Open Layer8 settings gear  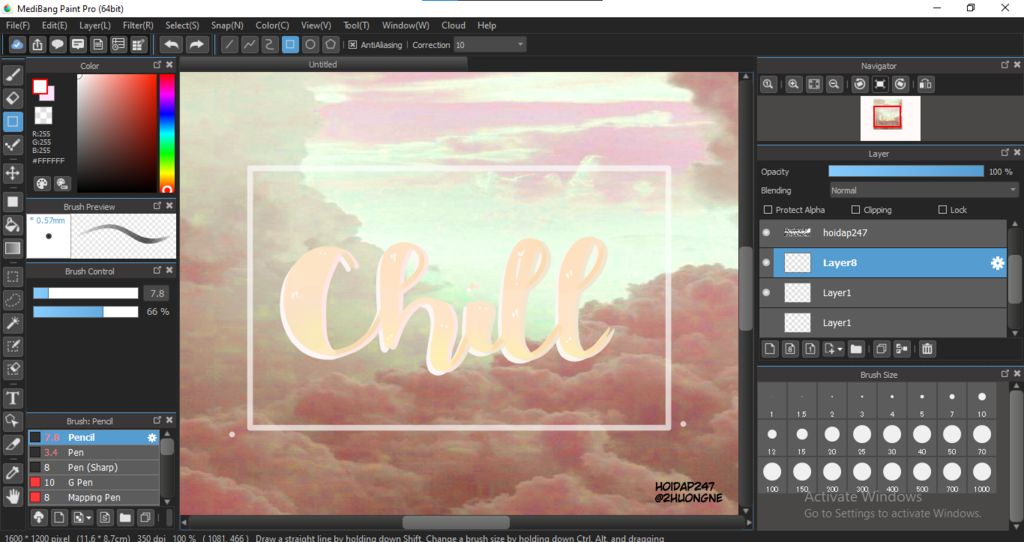(x=997, y=263)
